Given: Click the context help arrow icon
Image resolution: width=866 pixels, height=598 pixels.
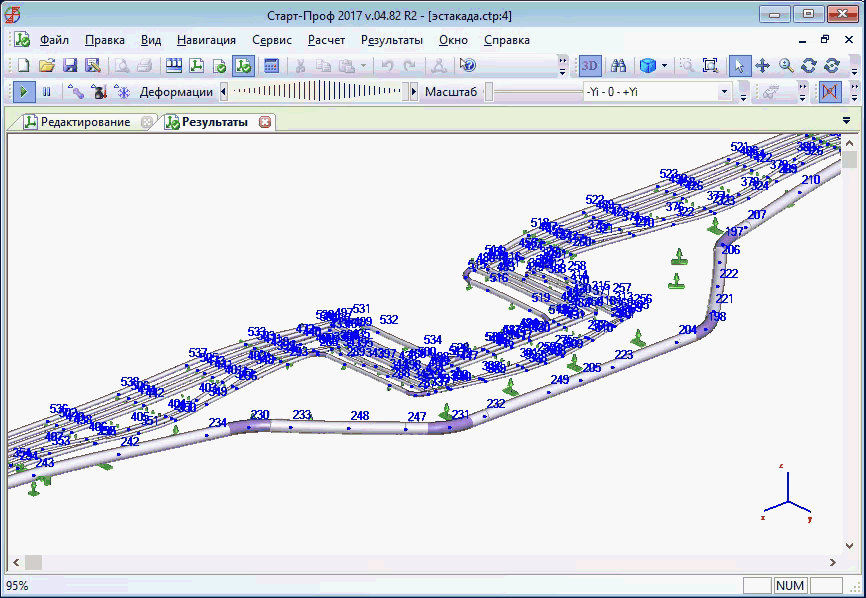Looking at the screenshot, I should coord(467,65).
